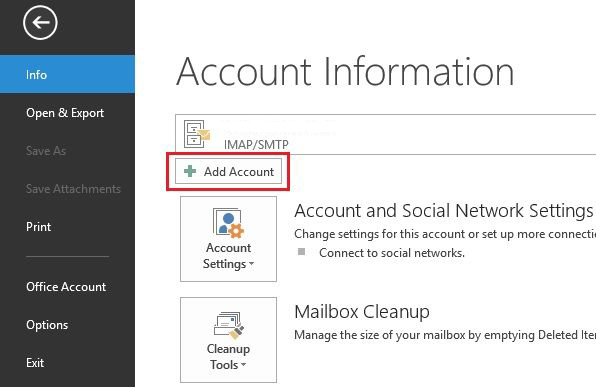Click the Account and Social Network Settings heading

point(444,211)
